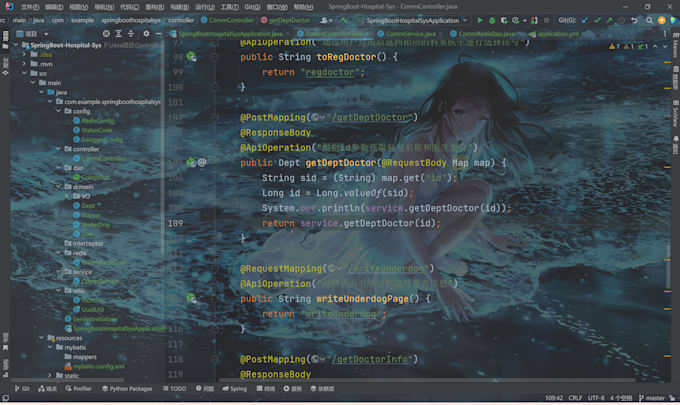The image size is (680, 405).
Task: Click the Git update project blue arrow
Action: (x=585, y=20)
